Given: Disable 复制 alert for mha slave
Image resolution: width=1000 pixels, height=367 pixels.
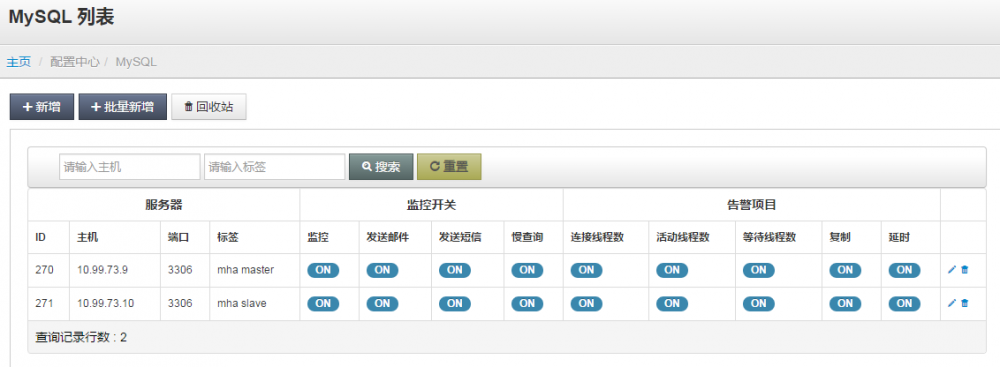Looking at the screenshot, I should [x=845, y=303].
